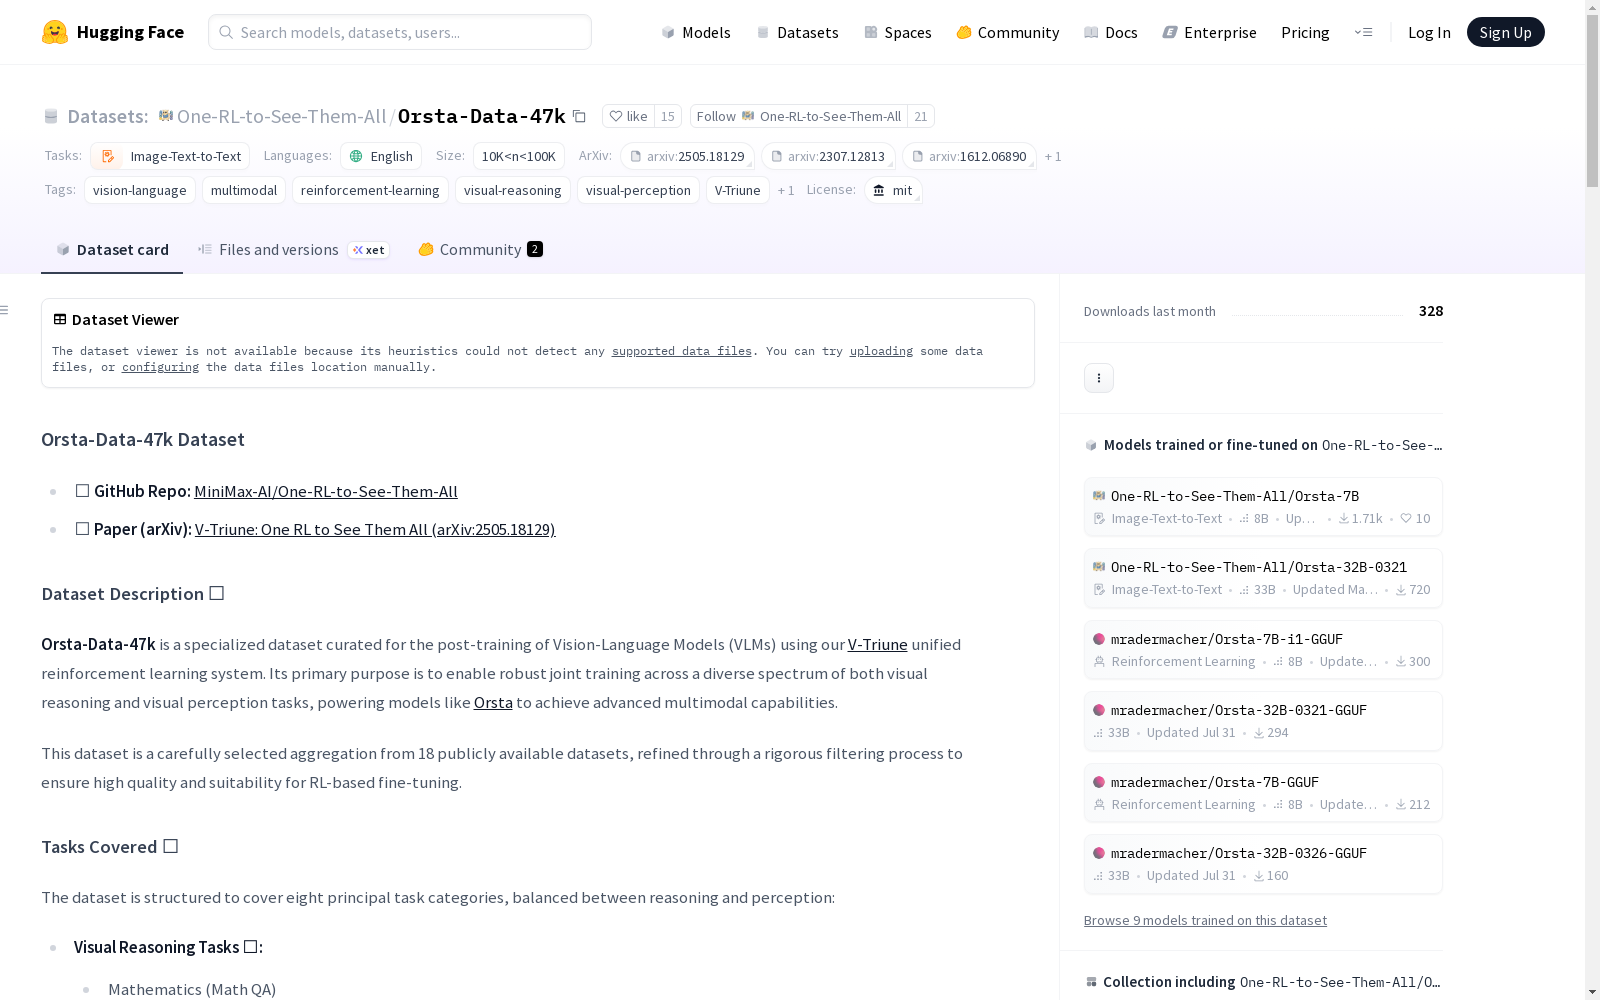Open the Community nav item

click(x=1008, y=32)
